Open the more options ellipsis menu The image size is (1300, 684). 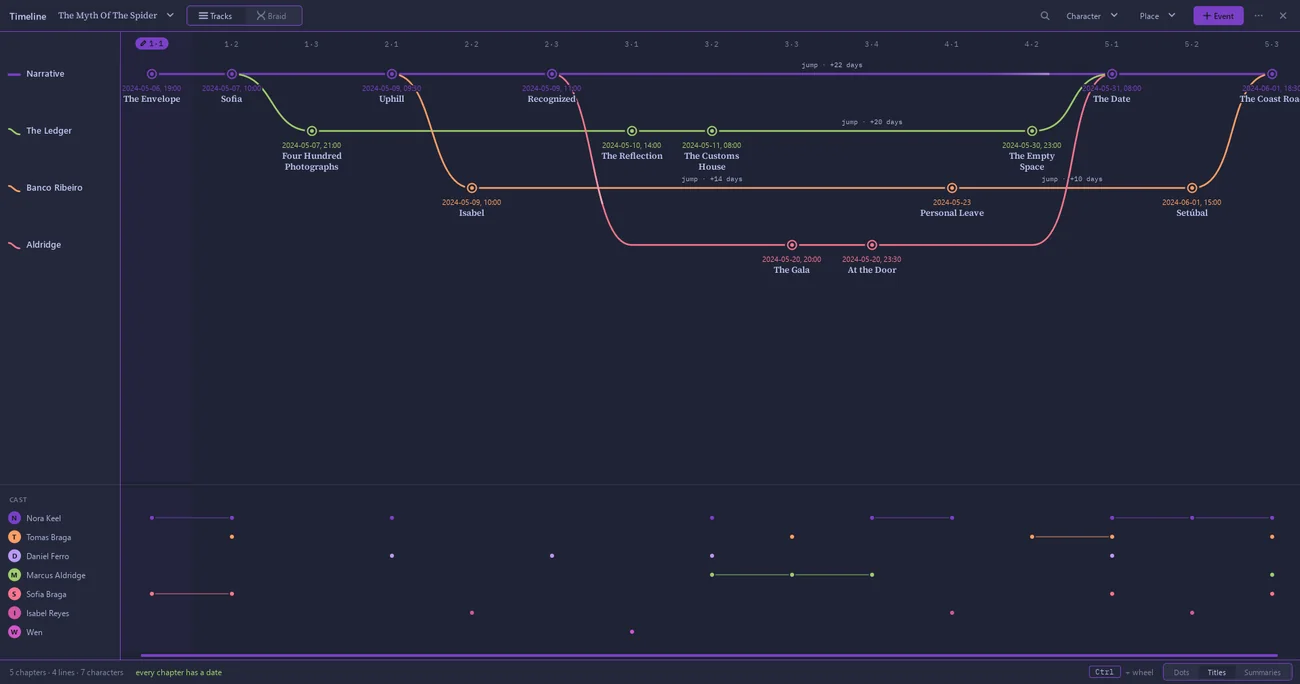point(1259,16)
